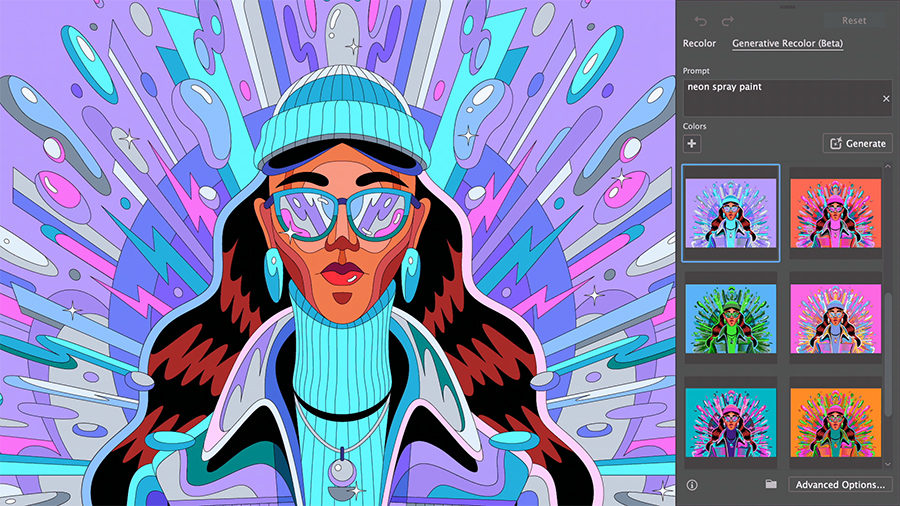The width and height of the screenshot is (900, 506).
Task: Click the Reset button
Action: pos(854,21)
